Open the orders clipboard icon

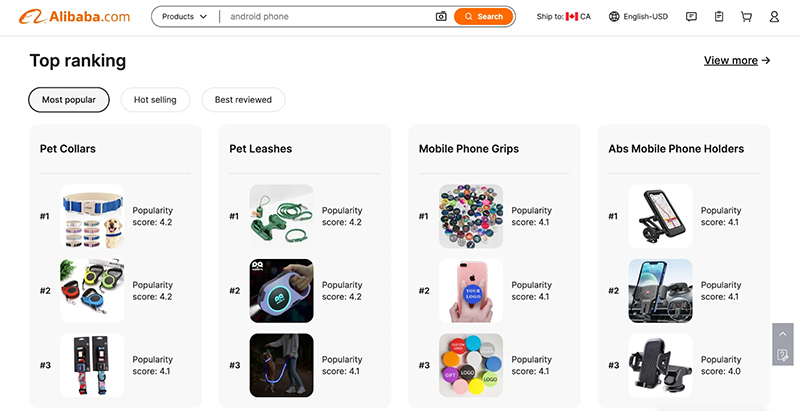[719, 16]
